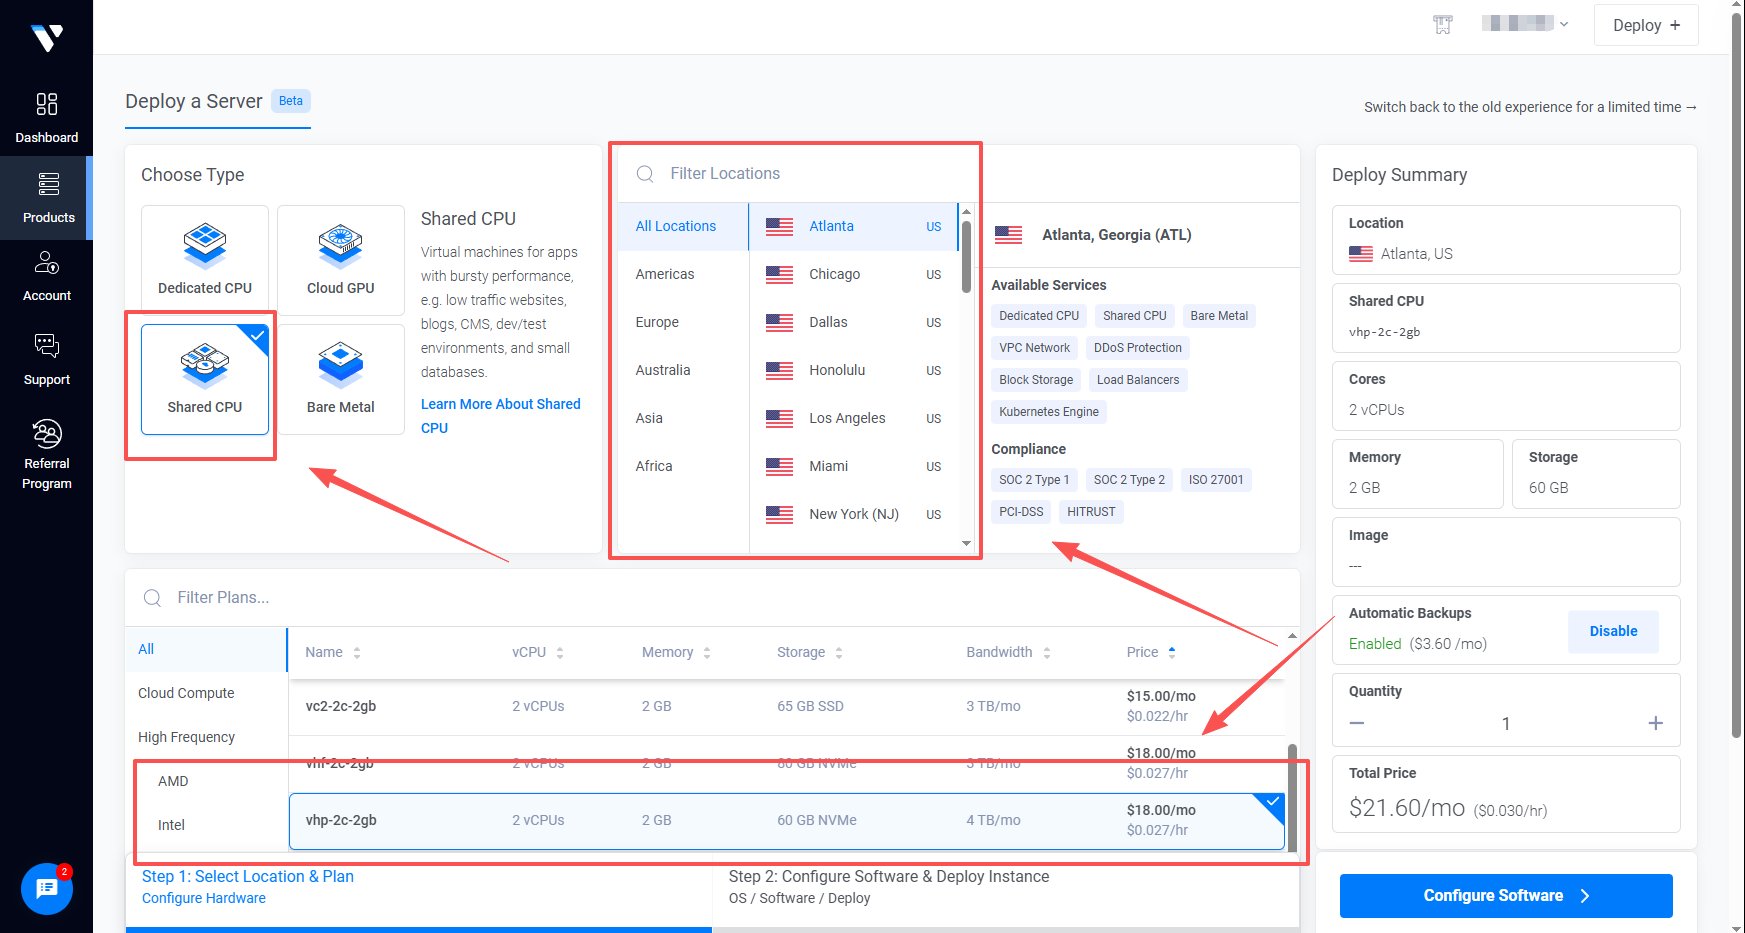This screenshot has width=1745, height=933.
Task: Open the live chat bubble icon
Action: click(x=47, y=888)
